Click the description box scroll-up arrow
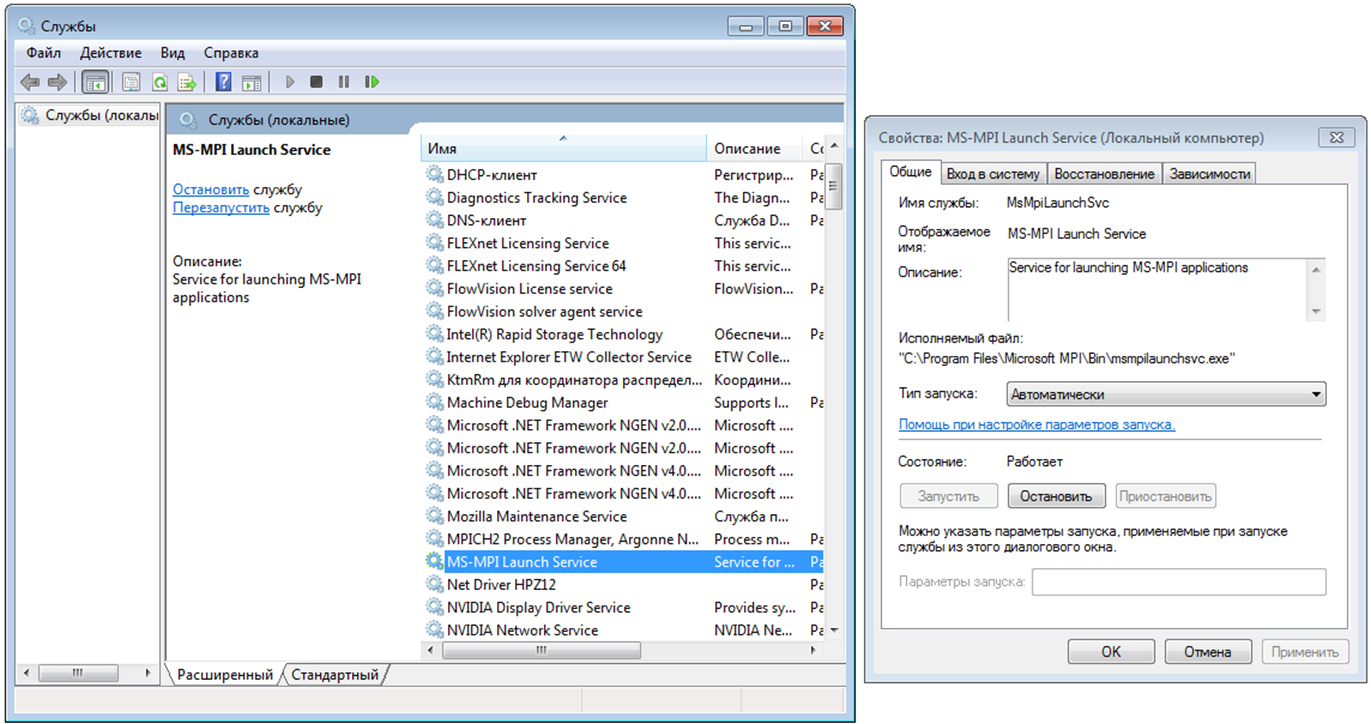 (x=1316, y=268)
